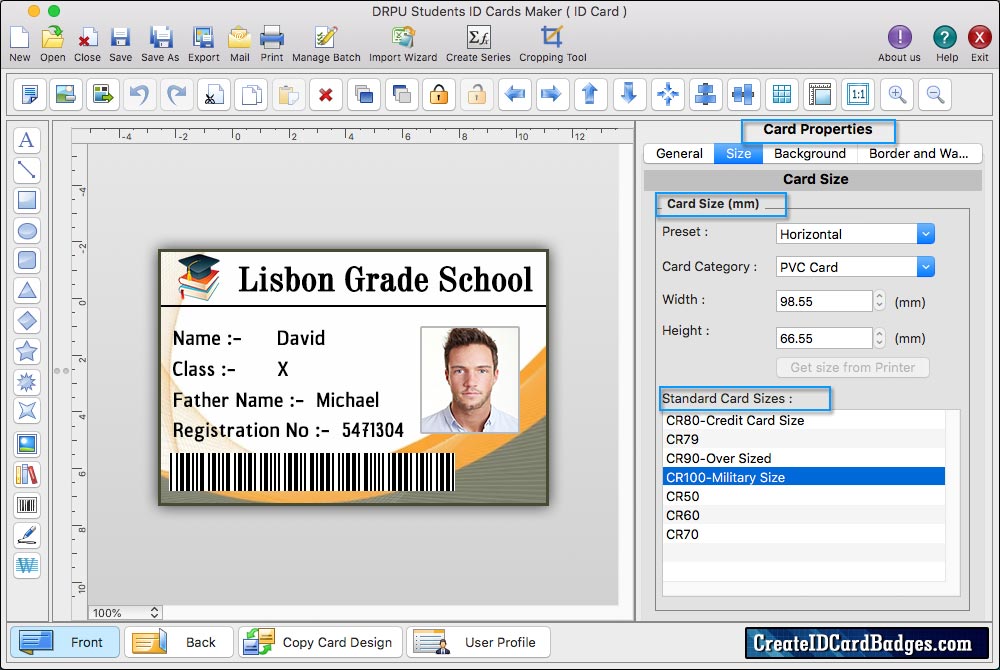This screenshot has width=1000, height=670.
Task: Select CR79 card size
Action: pyautogui.click(x=804, y=439)
